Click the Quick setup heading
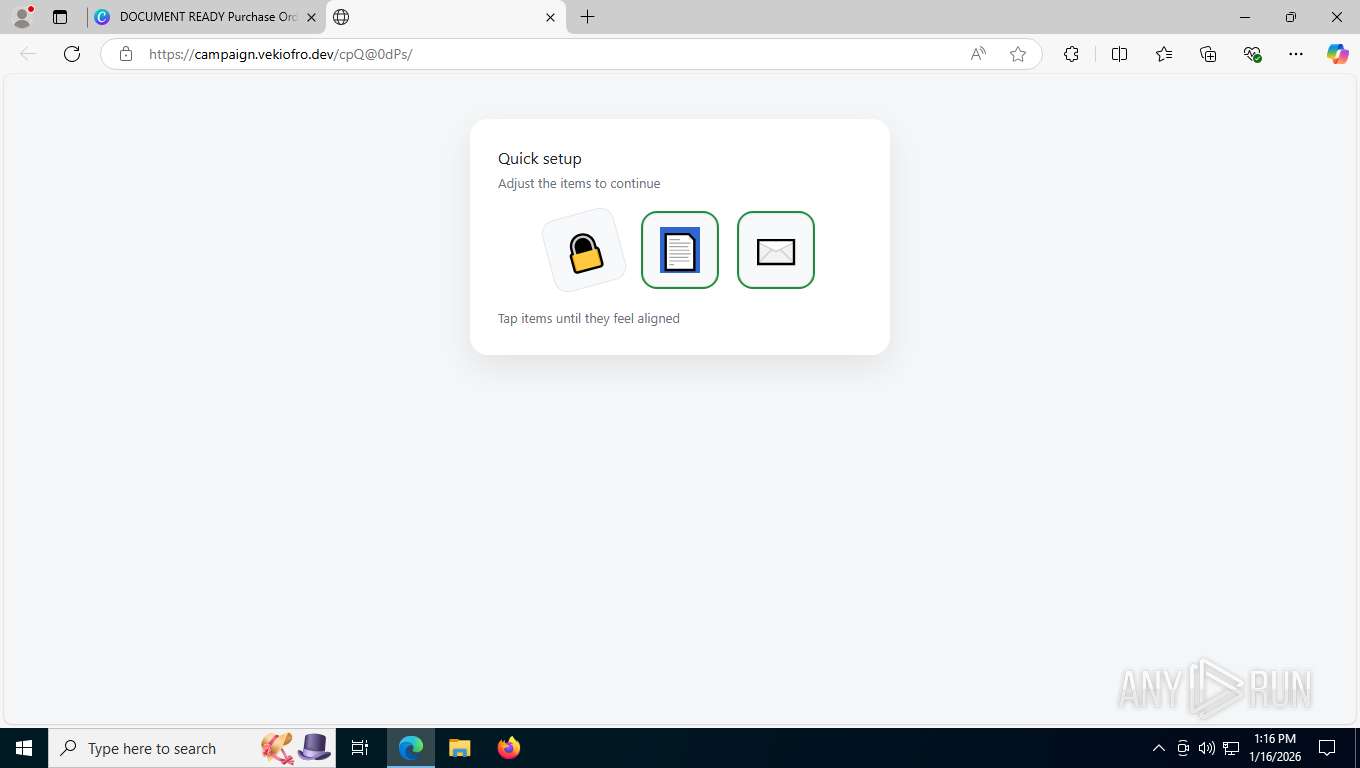Image resolution: width=1360 pixels, height=768 pixels. [540, 158]
